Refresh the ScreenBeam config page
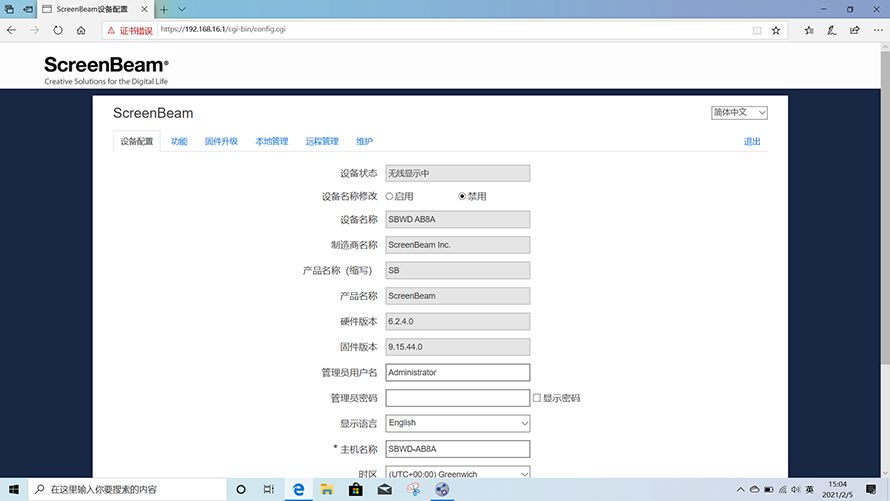Viewport: 890px width, 501px height. point(58,30)
